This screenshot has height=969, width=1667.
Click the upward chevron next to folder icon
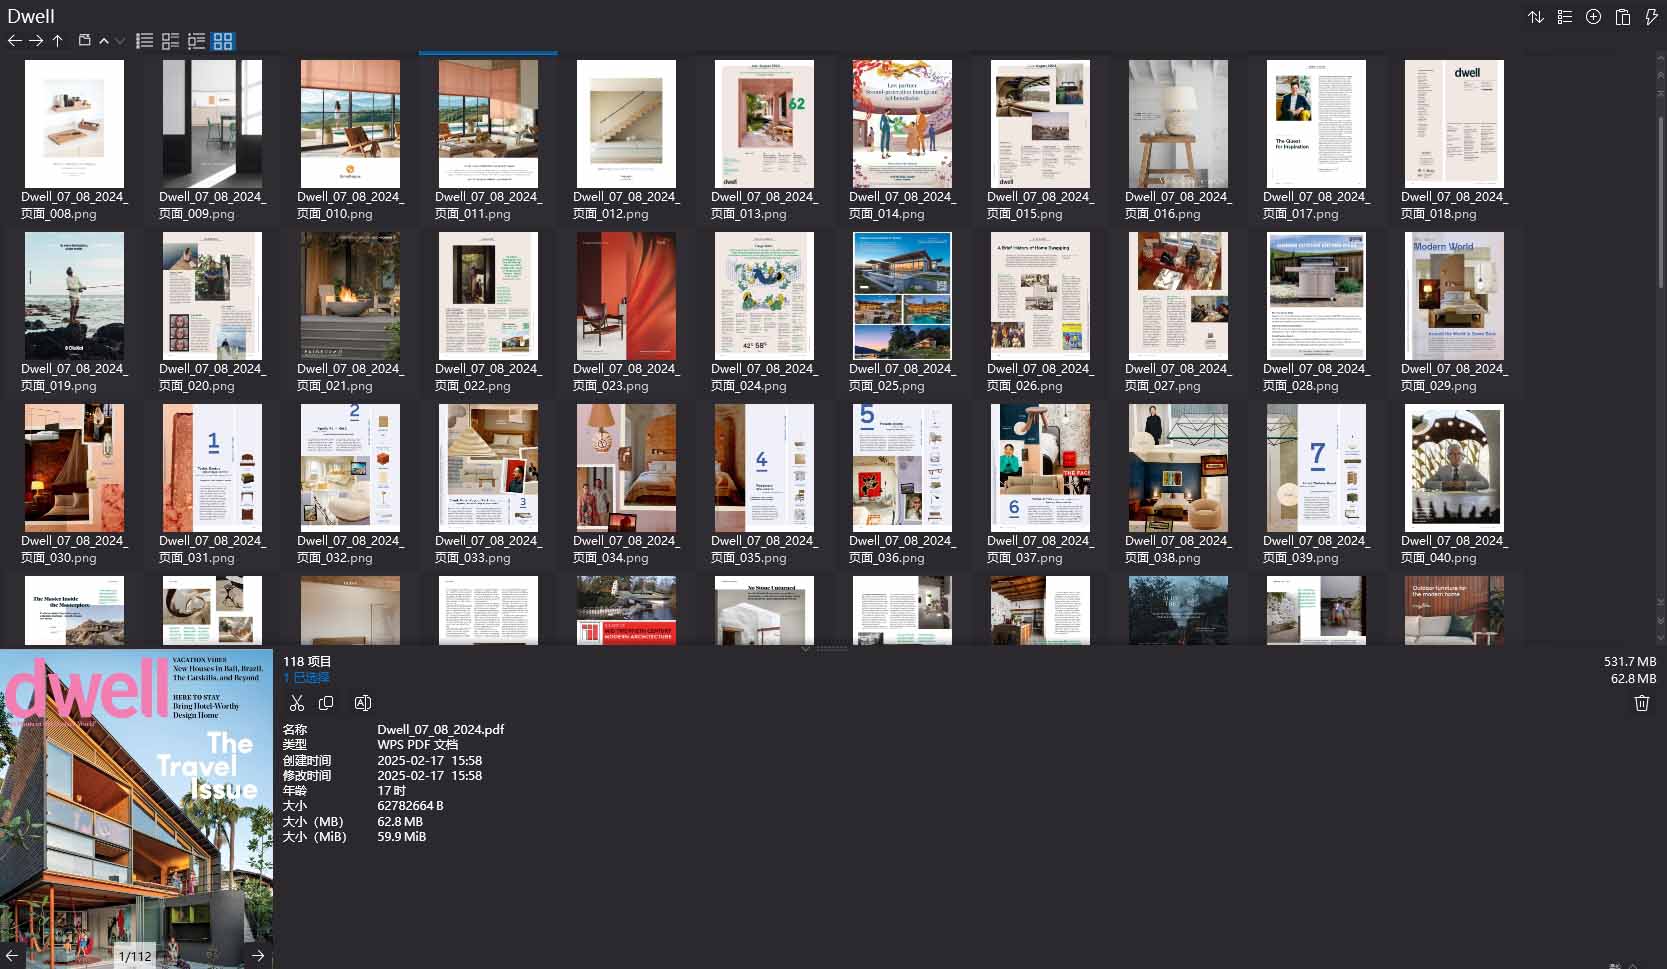click(x=104, y=41)
